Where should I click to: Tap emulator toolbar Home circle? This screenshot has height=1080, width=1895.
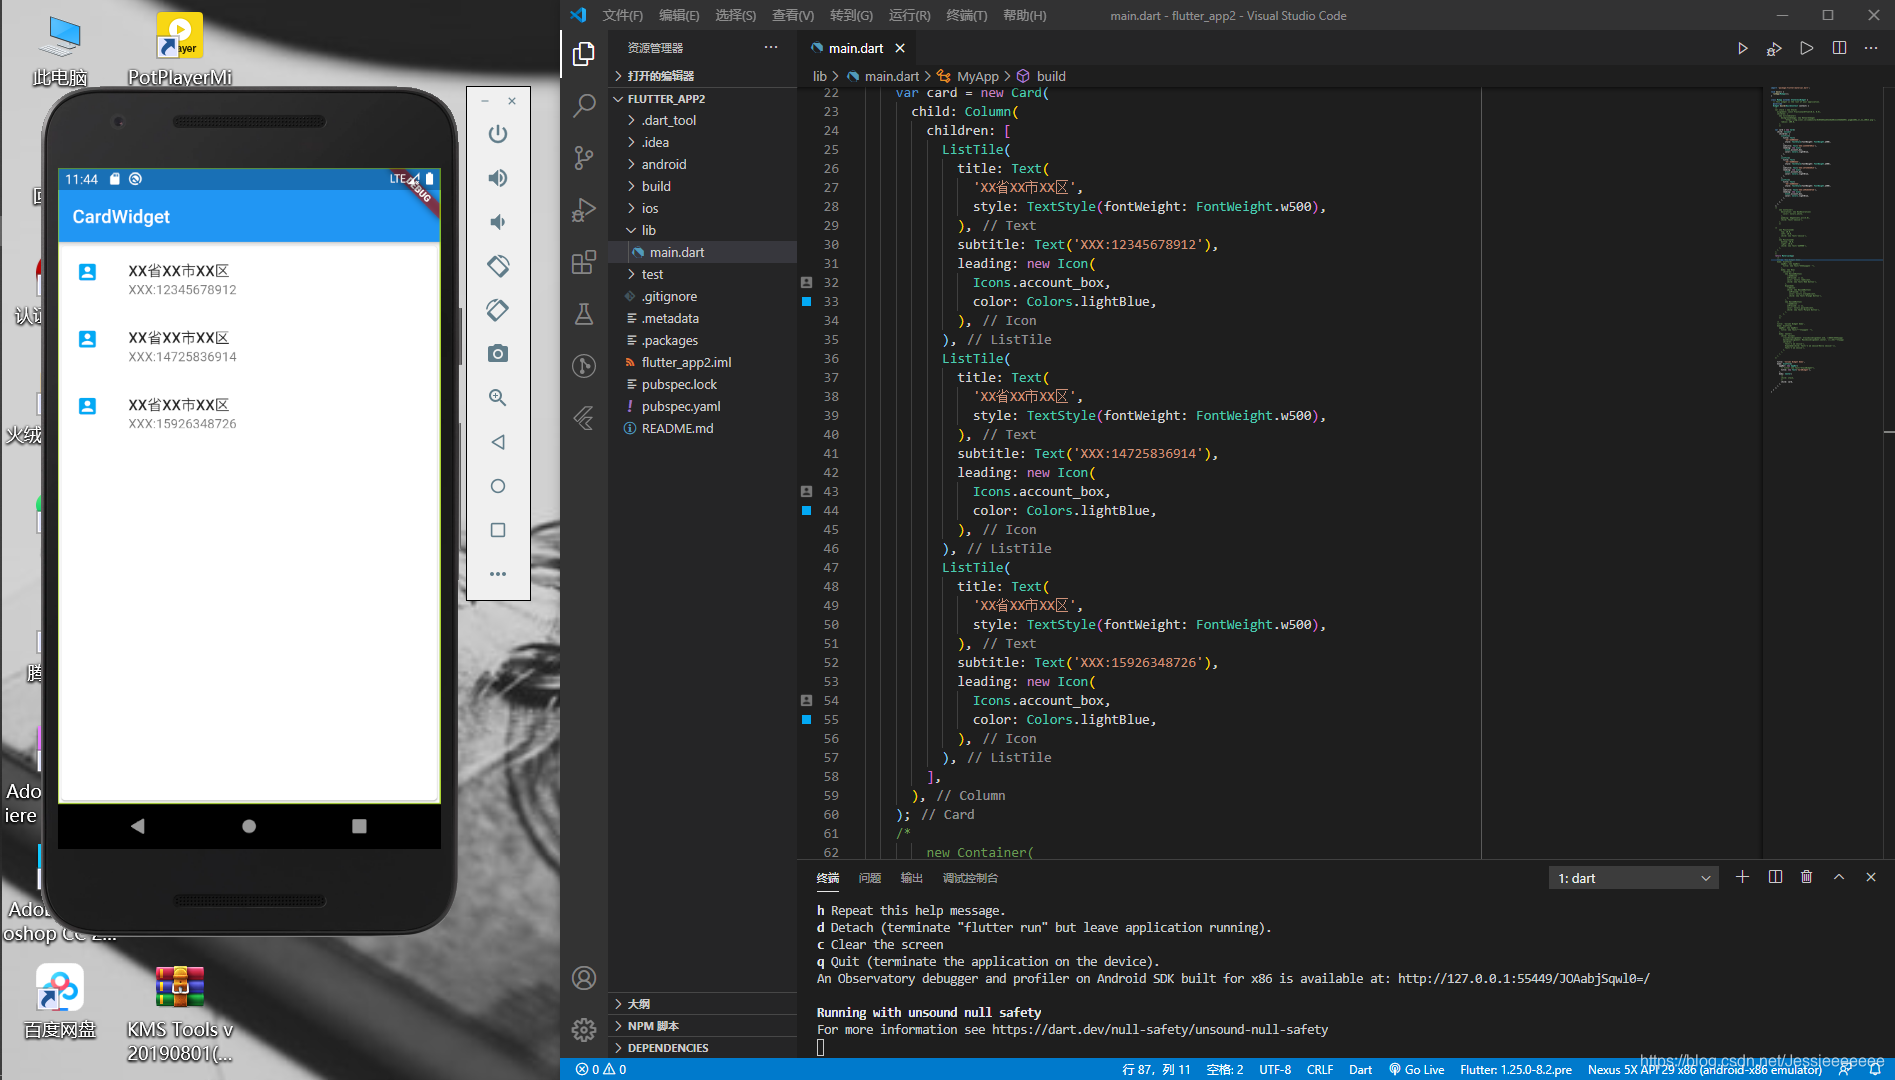tap(498, 486)
